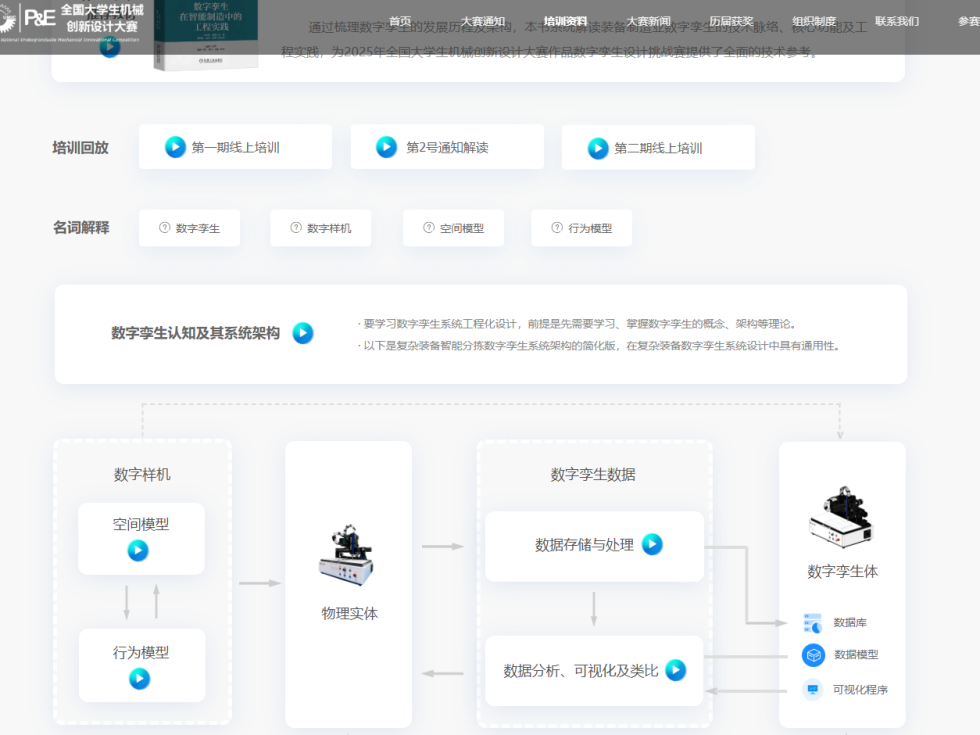This screenshot has width=980, height=735.
Task: Play the 第一期线上培训 video
Action: pyautogui.click(x=173, y=146)
